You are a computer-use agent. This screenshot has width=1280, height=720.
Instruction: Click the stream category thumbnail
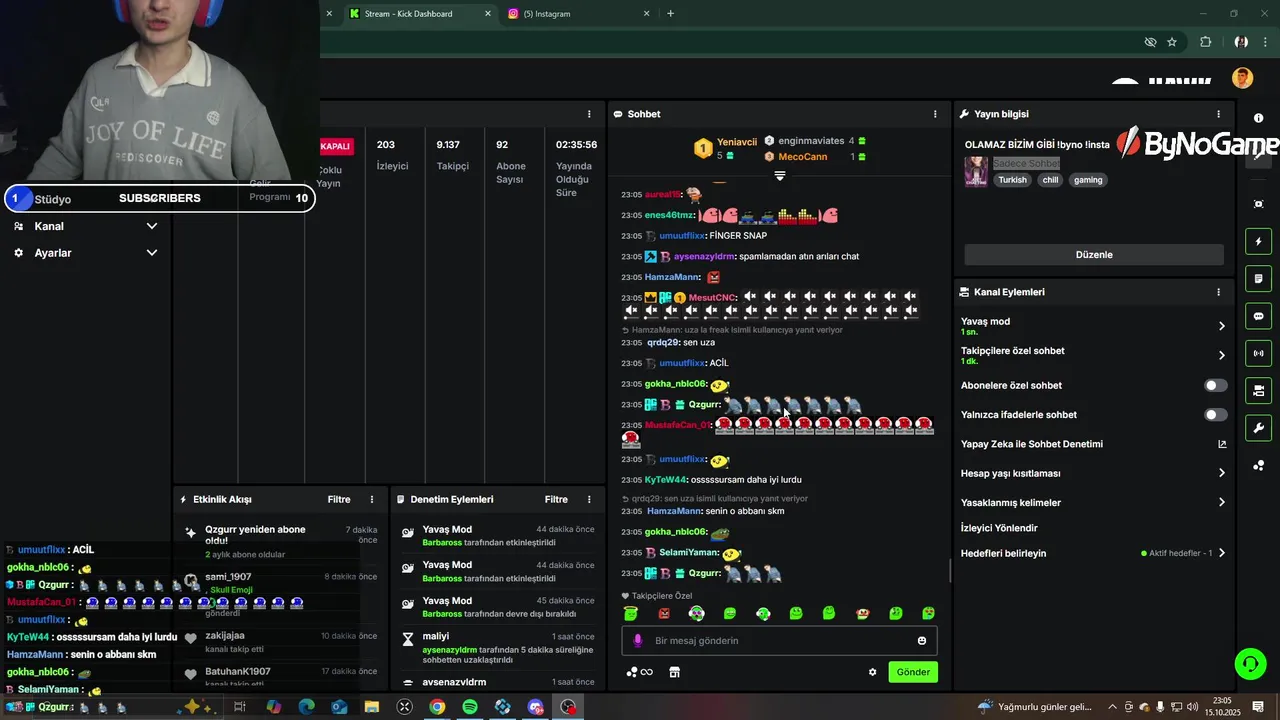[976, 171]
